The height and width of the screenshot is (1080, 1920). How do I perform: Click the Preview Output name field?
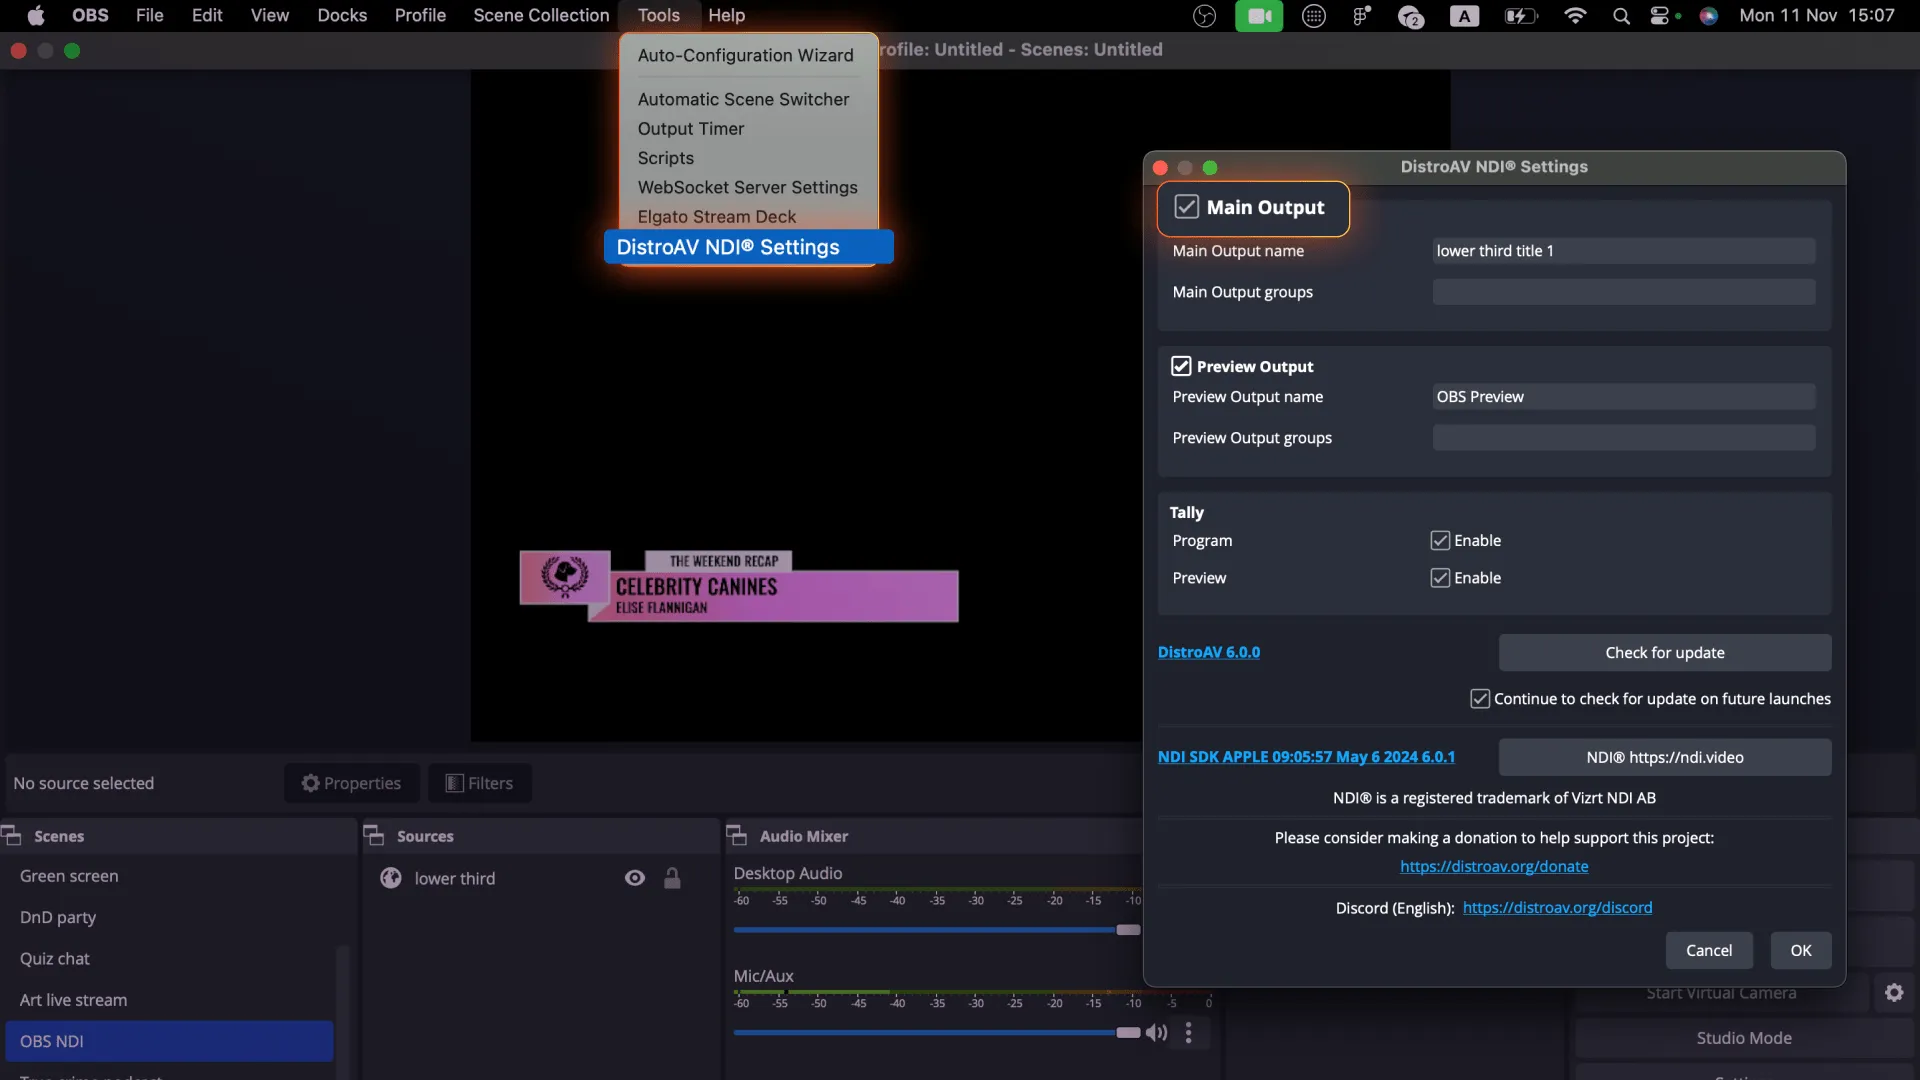point(1623,397)
